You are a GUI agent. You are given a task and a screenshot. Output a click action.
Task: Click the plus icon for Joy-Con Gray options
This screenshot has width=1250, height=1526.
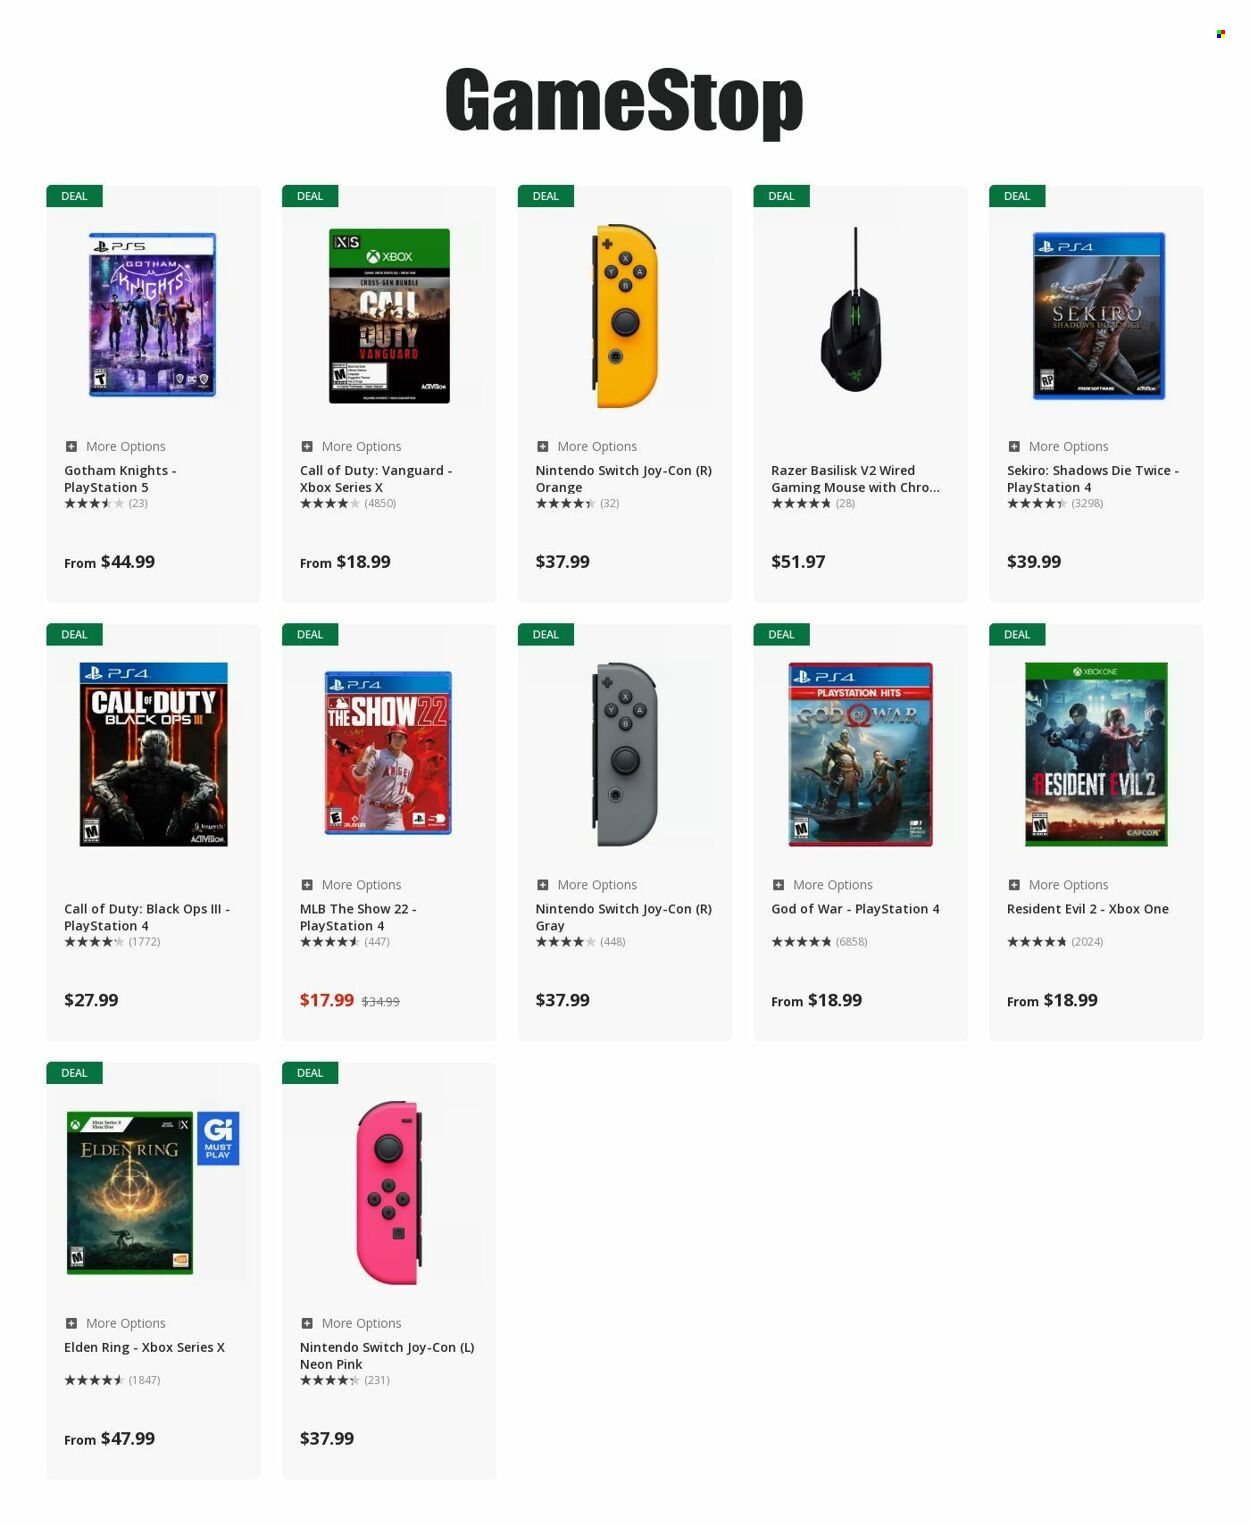point(543,885)
